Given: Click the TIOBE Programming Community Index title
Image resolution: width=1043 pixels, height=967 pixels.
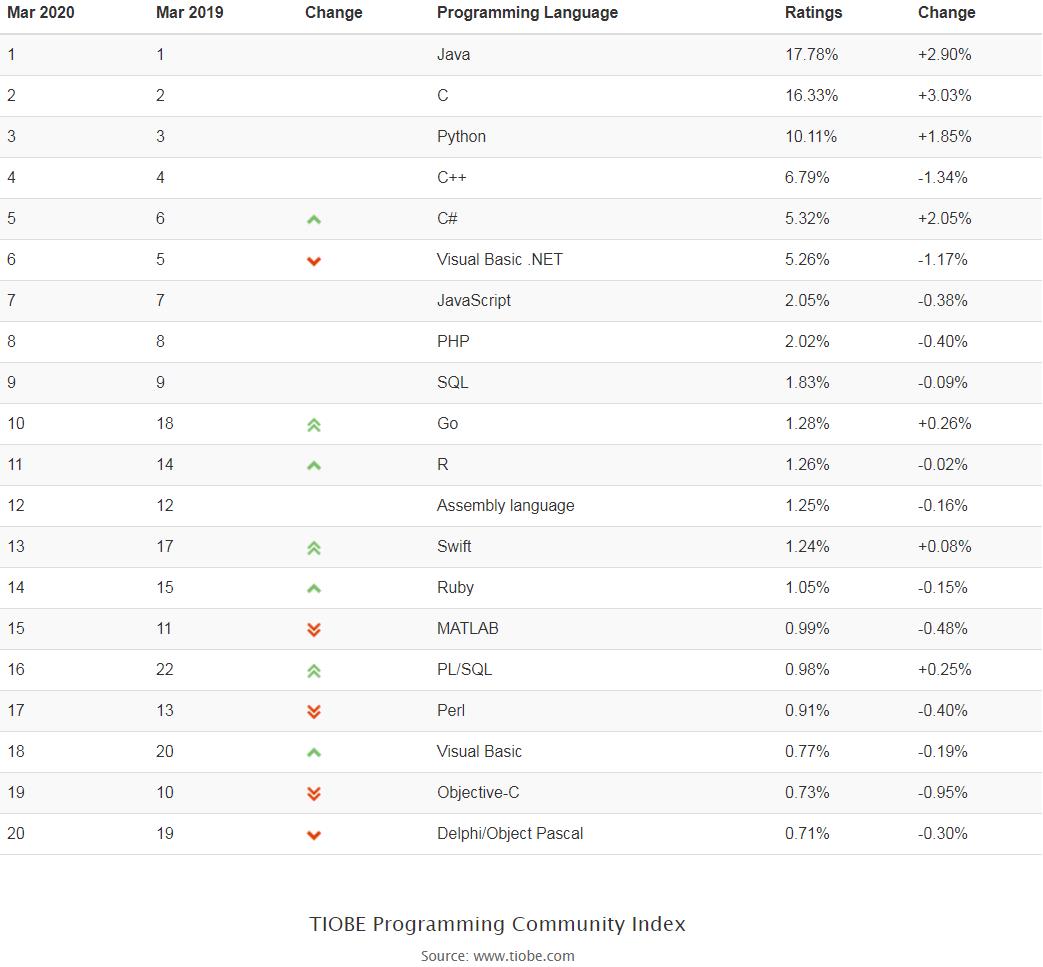Looking at the screenshot, I should (497, 924).
